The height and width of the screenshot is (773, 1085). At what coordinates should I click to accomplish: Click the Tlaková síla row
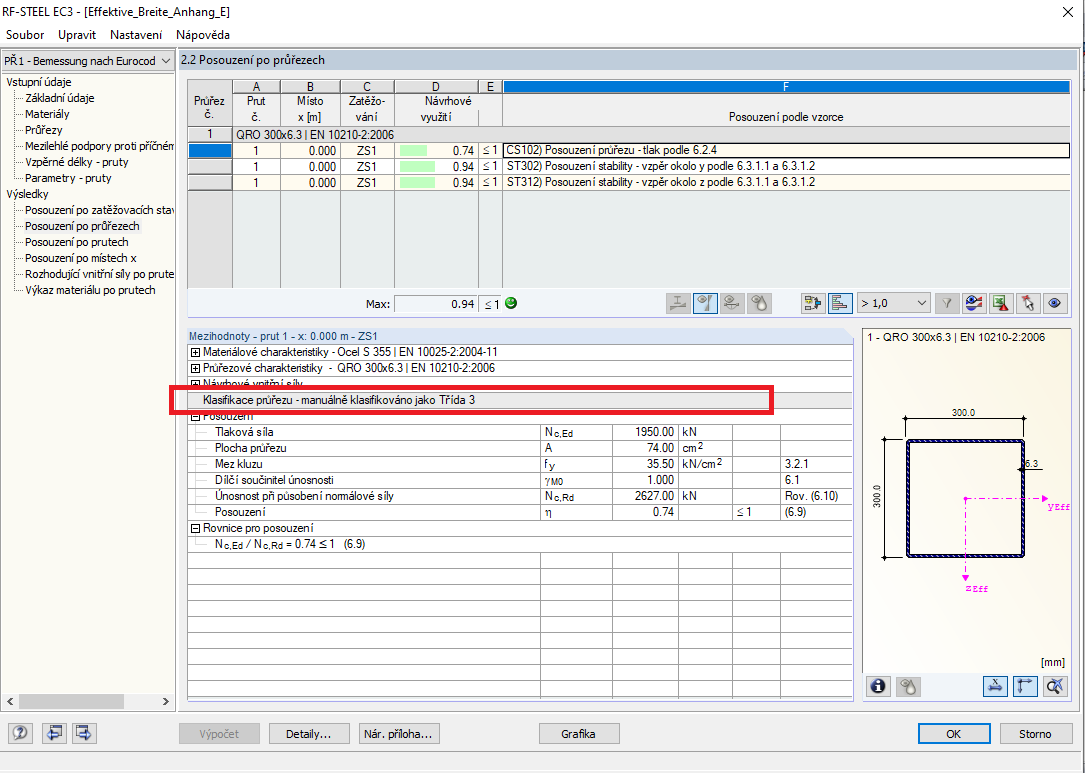click(520, 432)
